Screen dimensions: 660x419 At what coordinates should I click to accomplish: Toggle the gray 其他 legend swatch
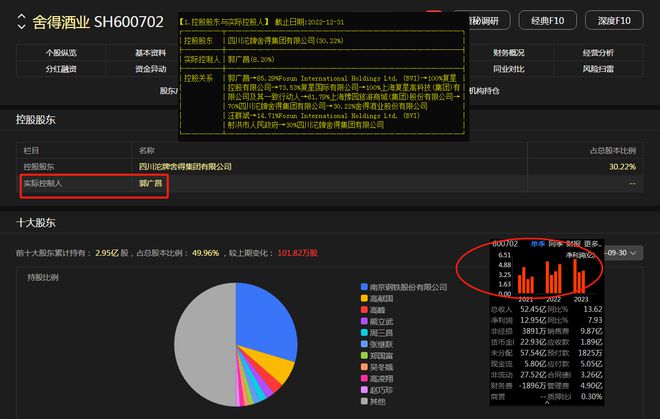click(x=365, y=401)
